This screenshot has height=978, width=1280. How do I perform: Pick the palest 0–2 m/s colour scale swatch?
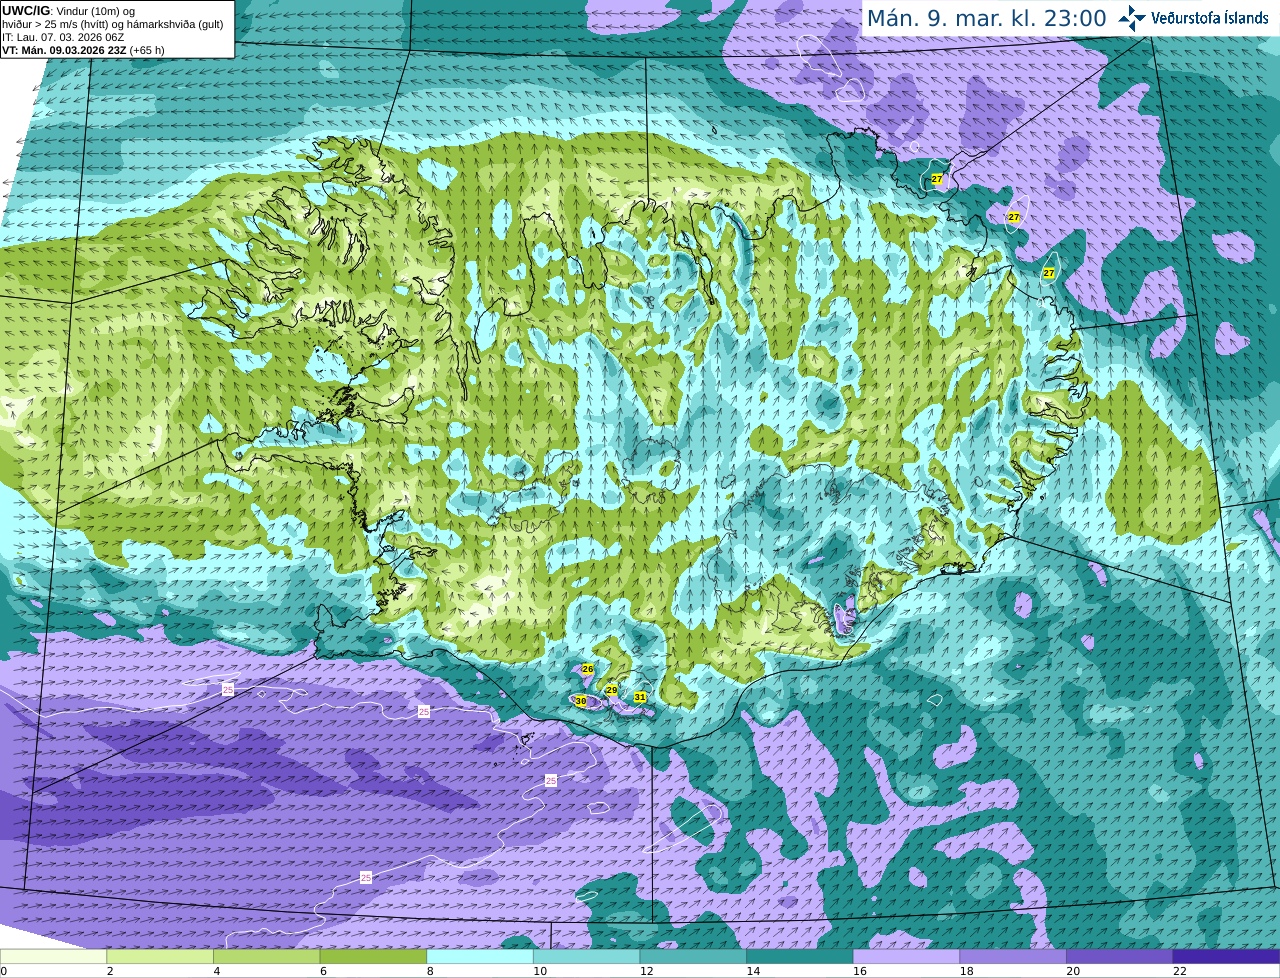[x=53, y=956]
